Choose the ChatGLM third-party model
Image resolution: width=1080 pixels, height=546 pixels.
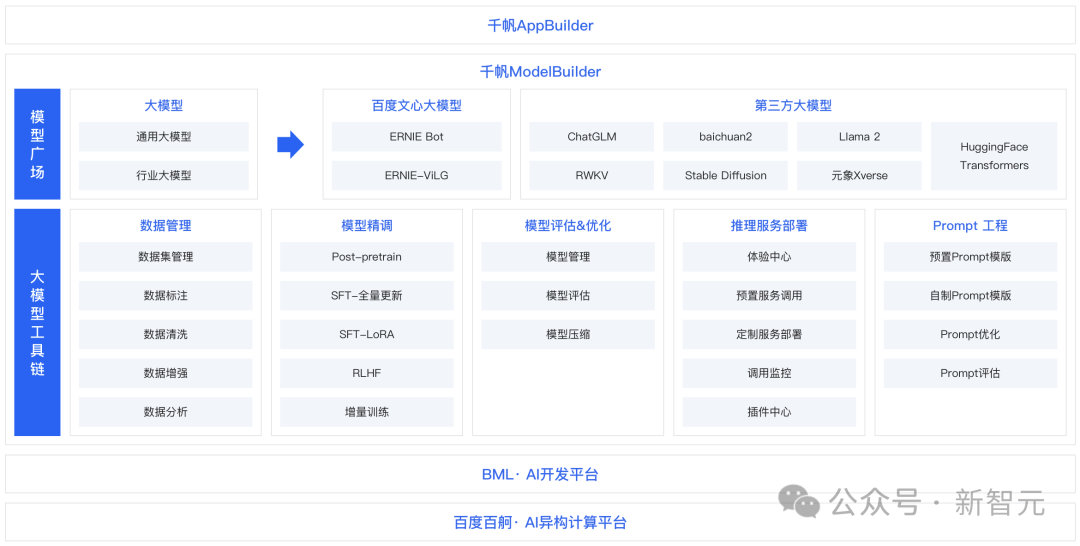pyautogui.click(x=591, y=137)
